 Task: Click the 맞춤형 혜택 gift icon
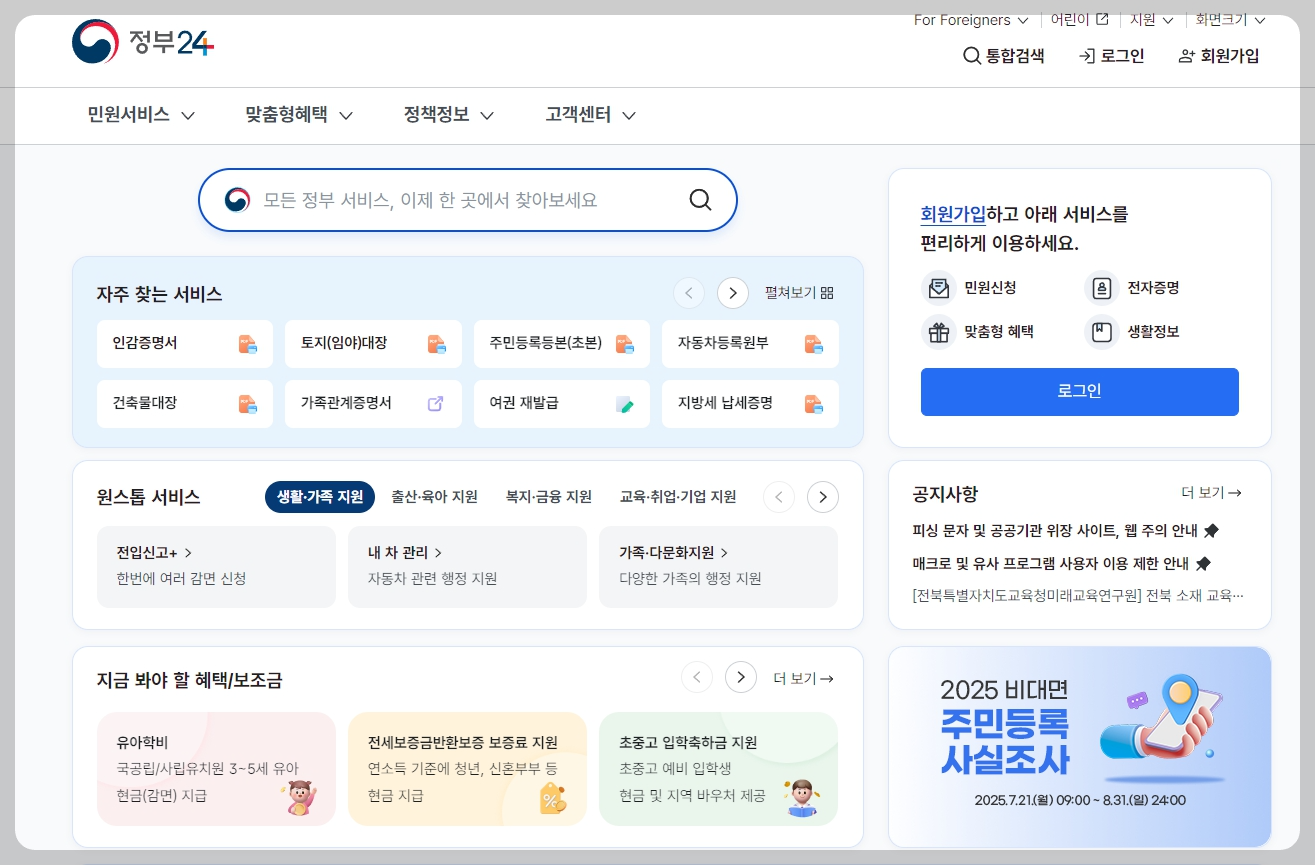[938, 332]
